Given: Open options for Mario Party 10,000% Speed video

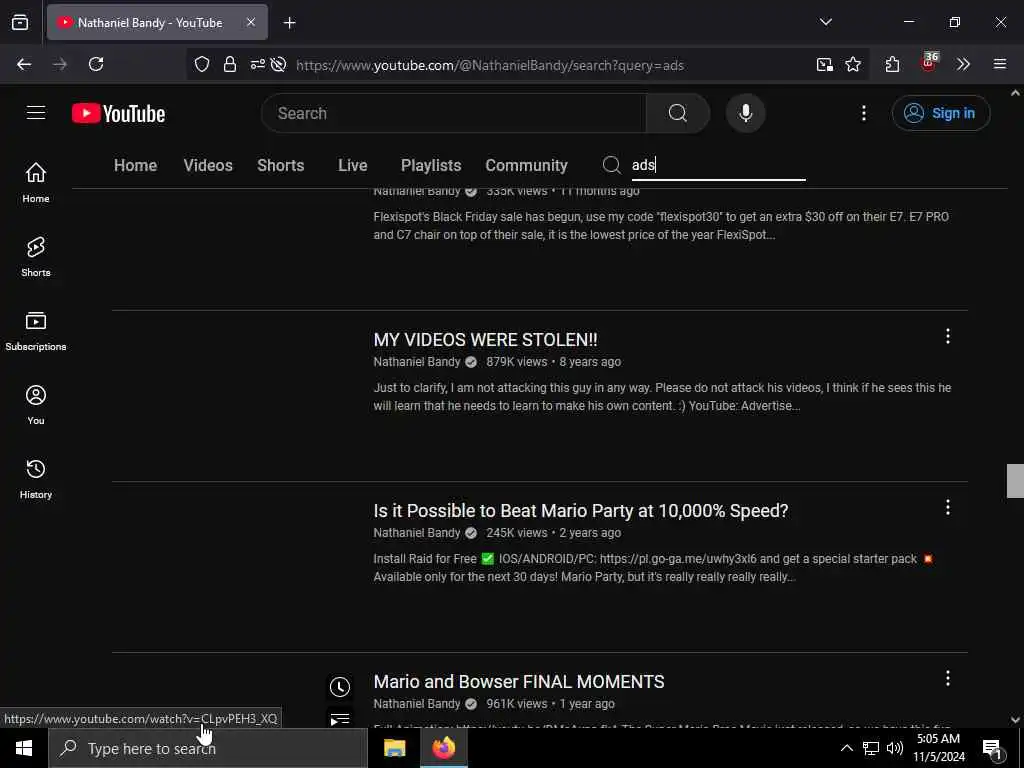Looking at the screenshot, I should 948,507.
